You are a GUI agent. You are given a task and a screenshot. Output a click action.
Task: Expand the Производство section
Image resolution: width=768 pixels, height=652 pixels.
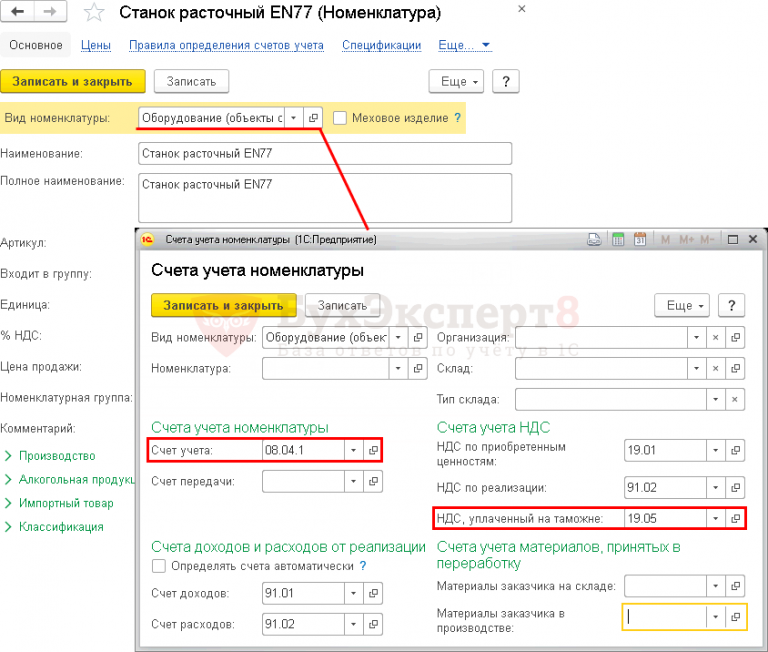49,456
